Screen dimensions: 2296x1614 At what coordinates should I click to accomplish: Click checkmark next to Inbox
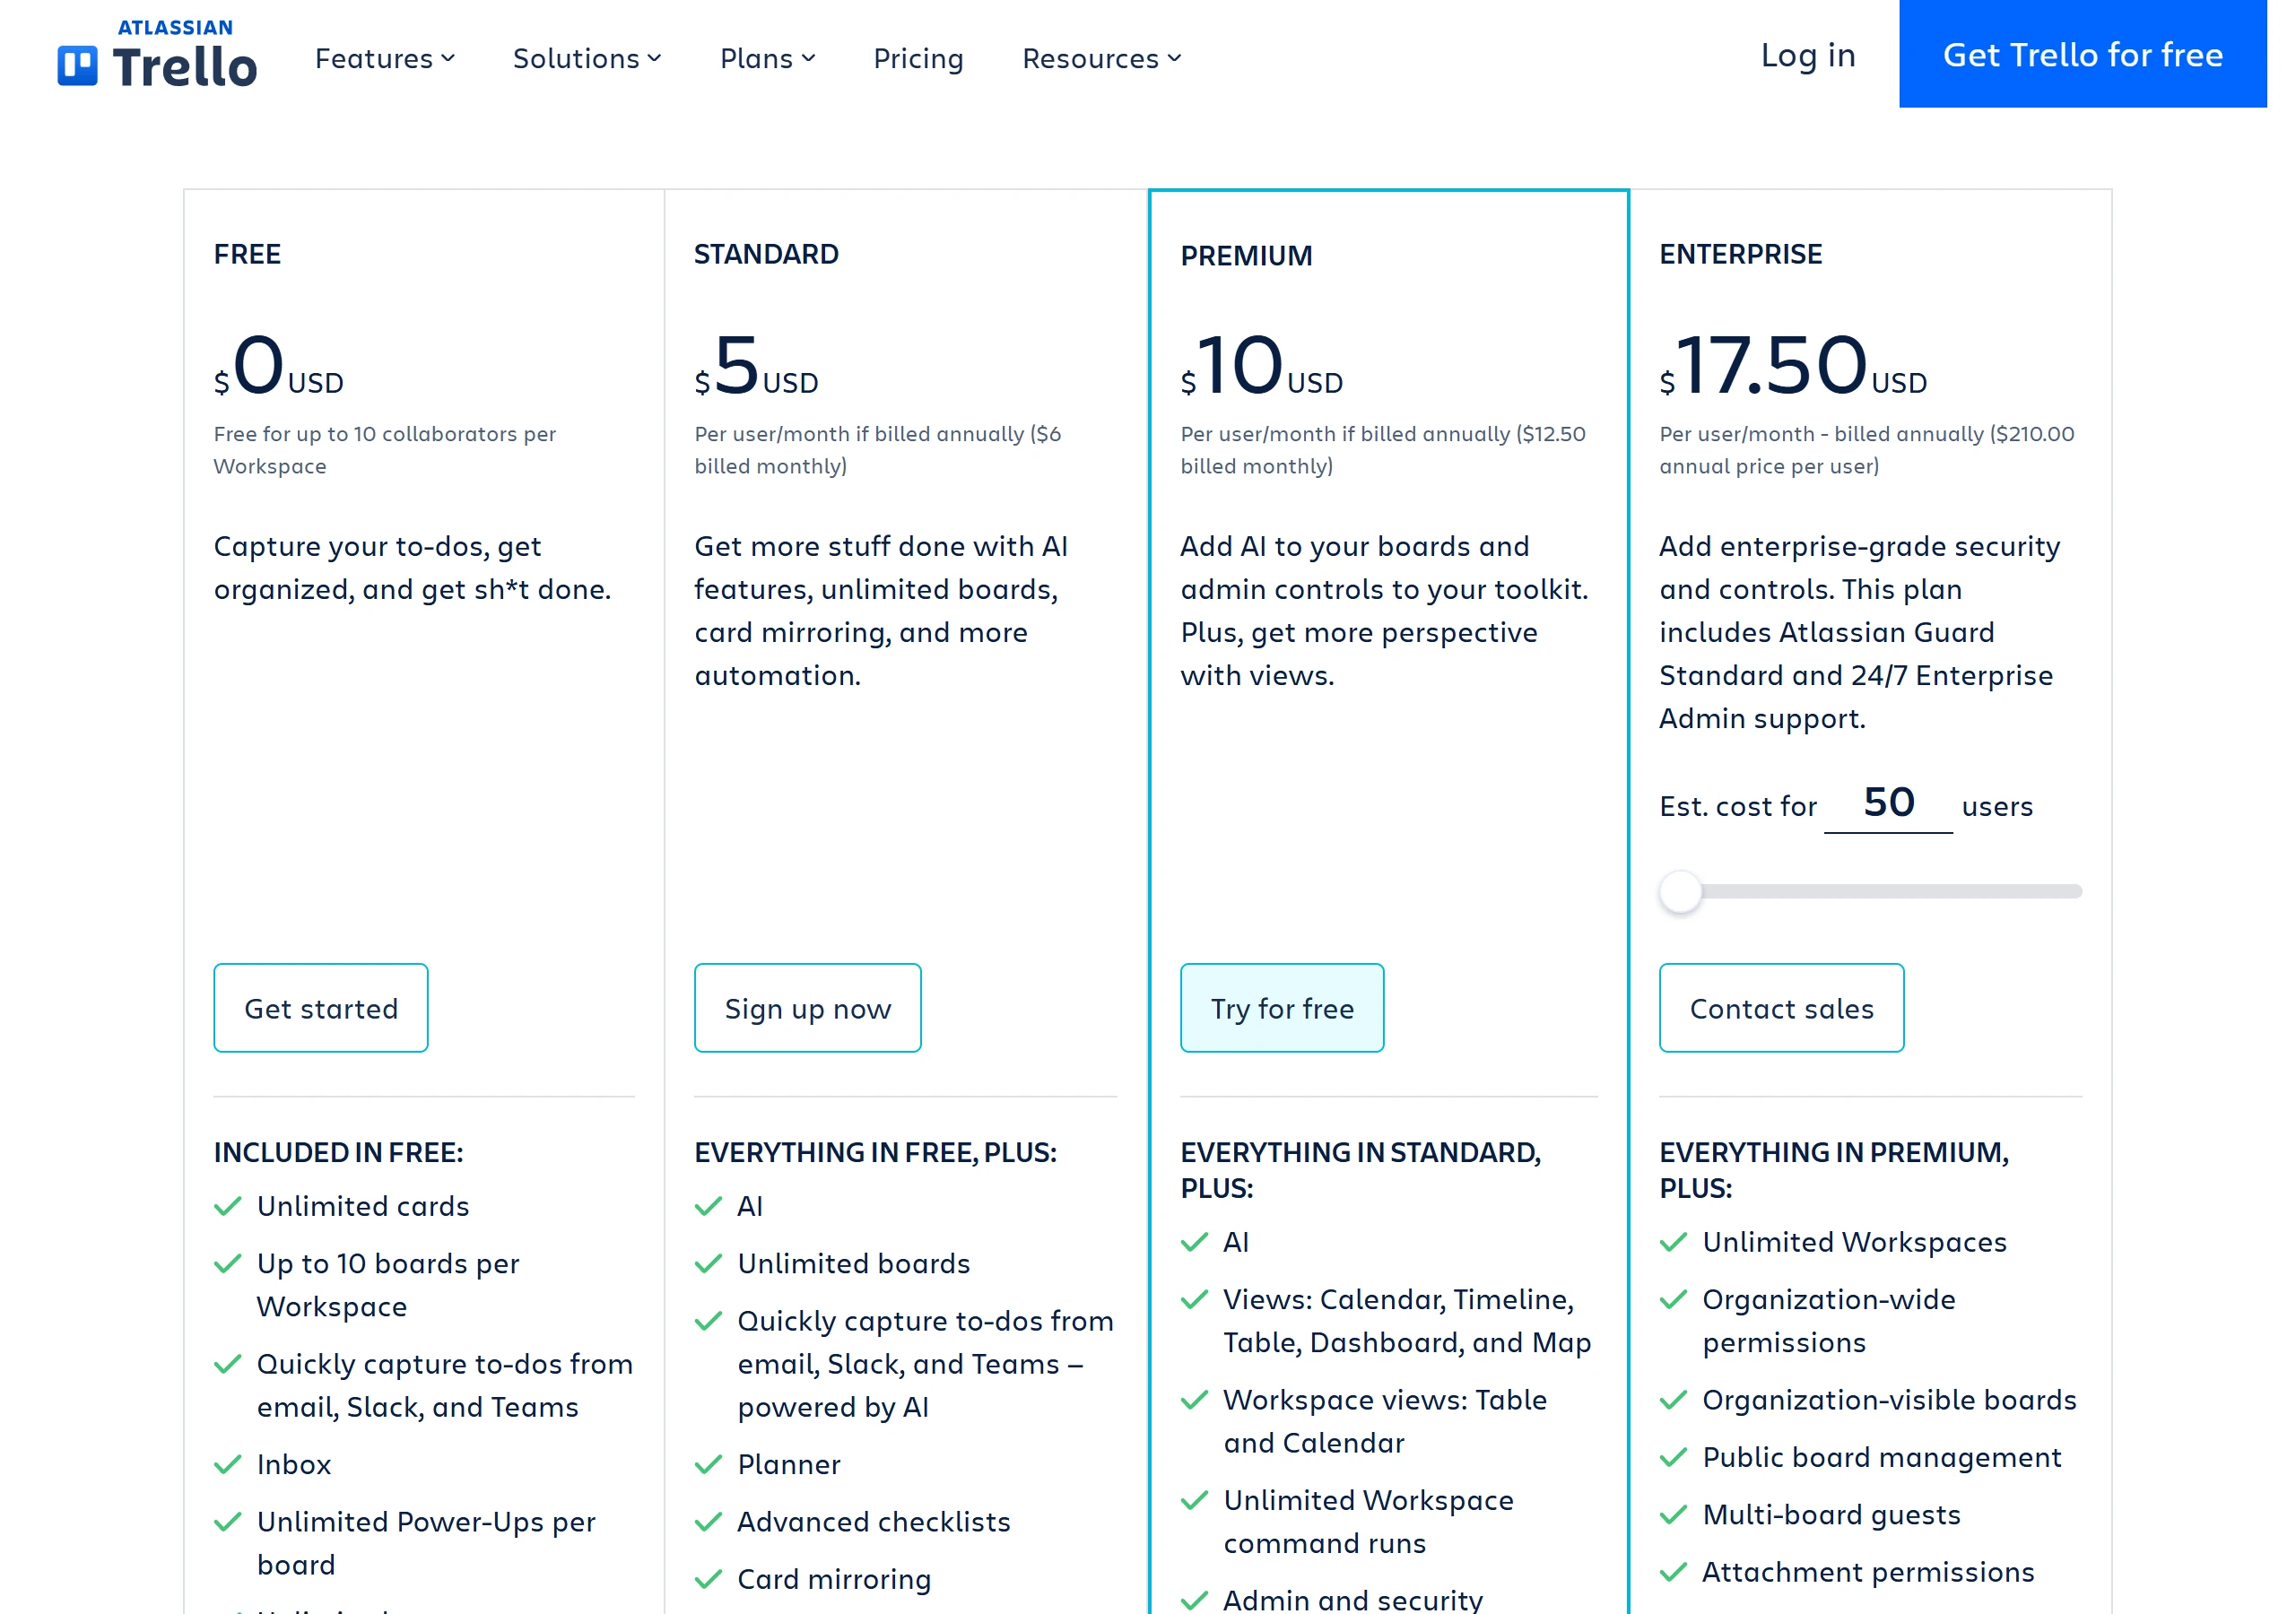click(x=228, y=1465)
